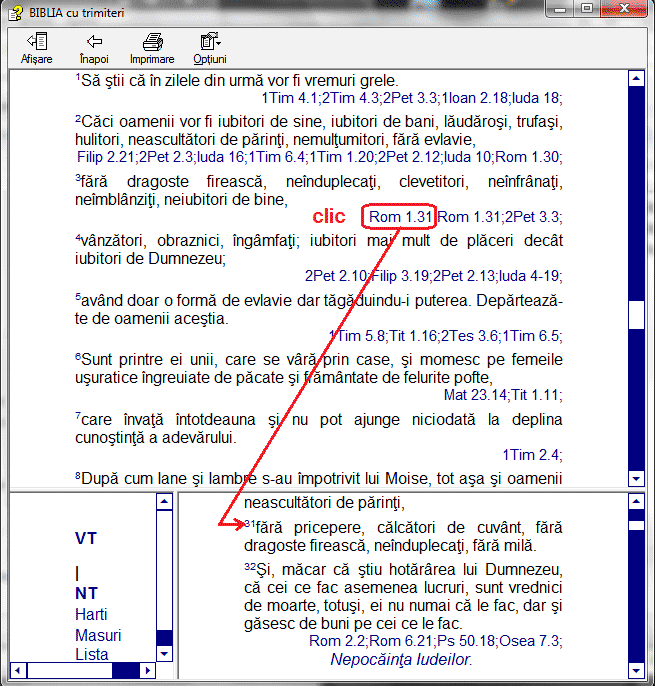Click the lower verse pane scrollbar thumb
Screen dimensions: 655x686
[636, 525]
